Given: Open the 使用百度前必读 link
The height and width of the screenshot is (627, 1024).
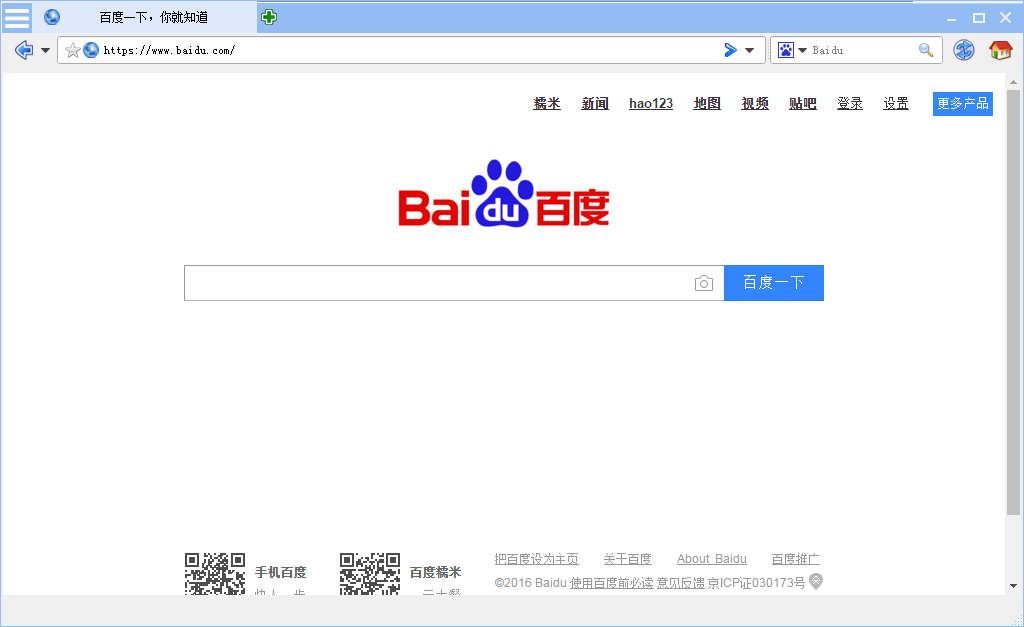Looking at the screenshot, I should coord(611,583).
